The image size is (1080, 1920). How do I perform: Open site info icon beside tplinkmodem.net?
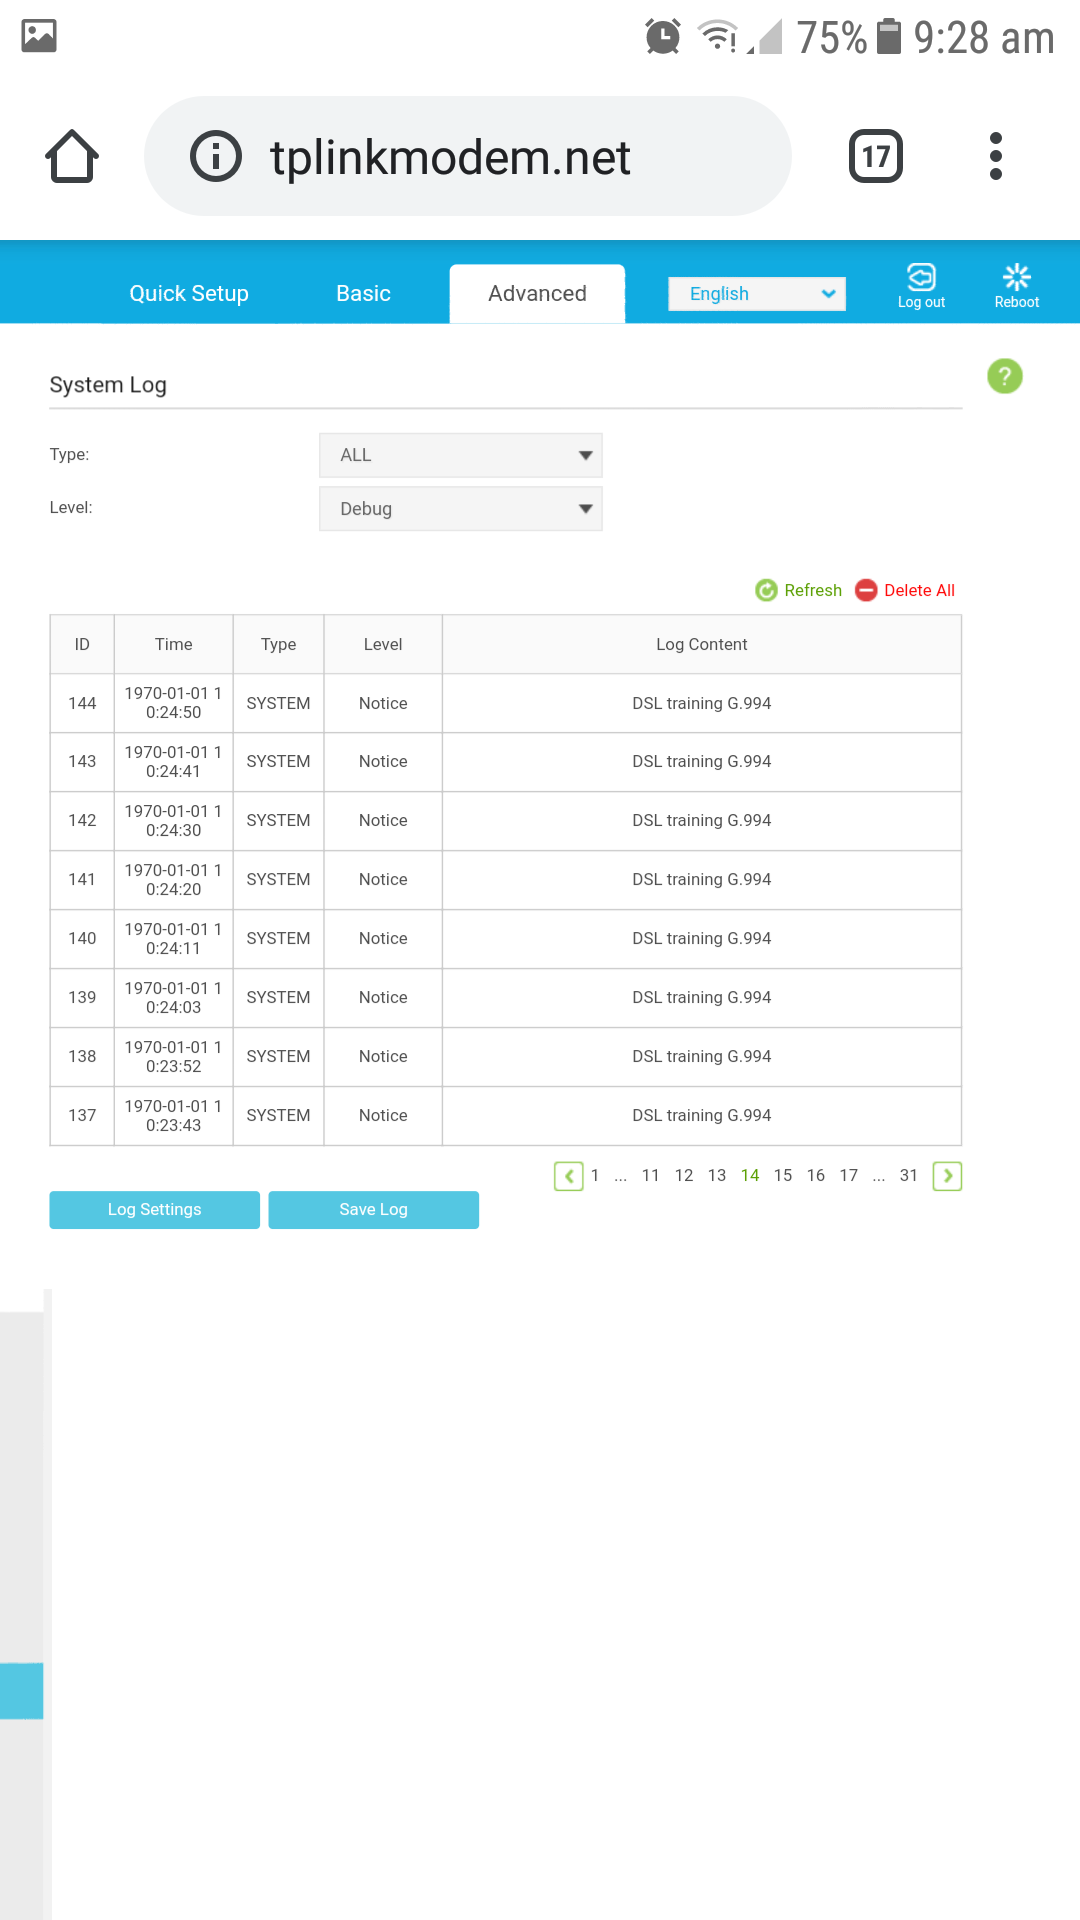216,156
